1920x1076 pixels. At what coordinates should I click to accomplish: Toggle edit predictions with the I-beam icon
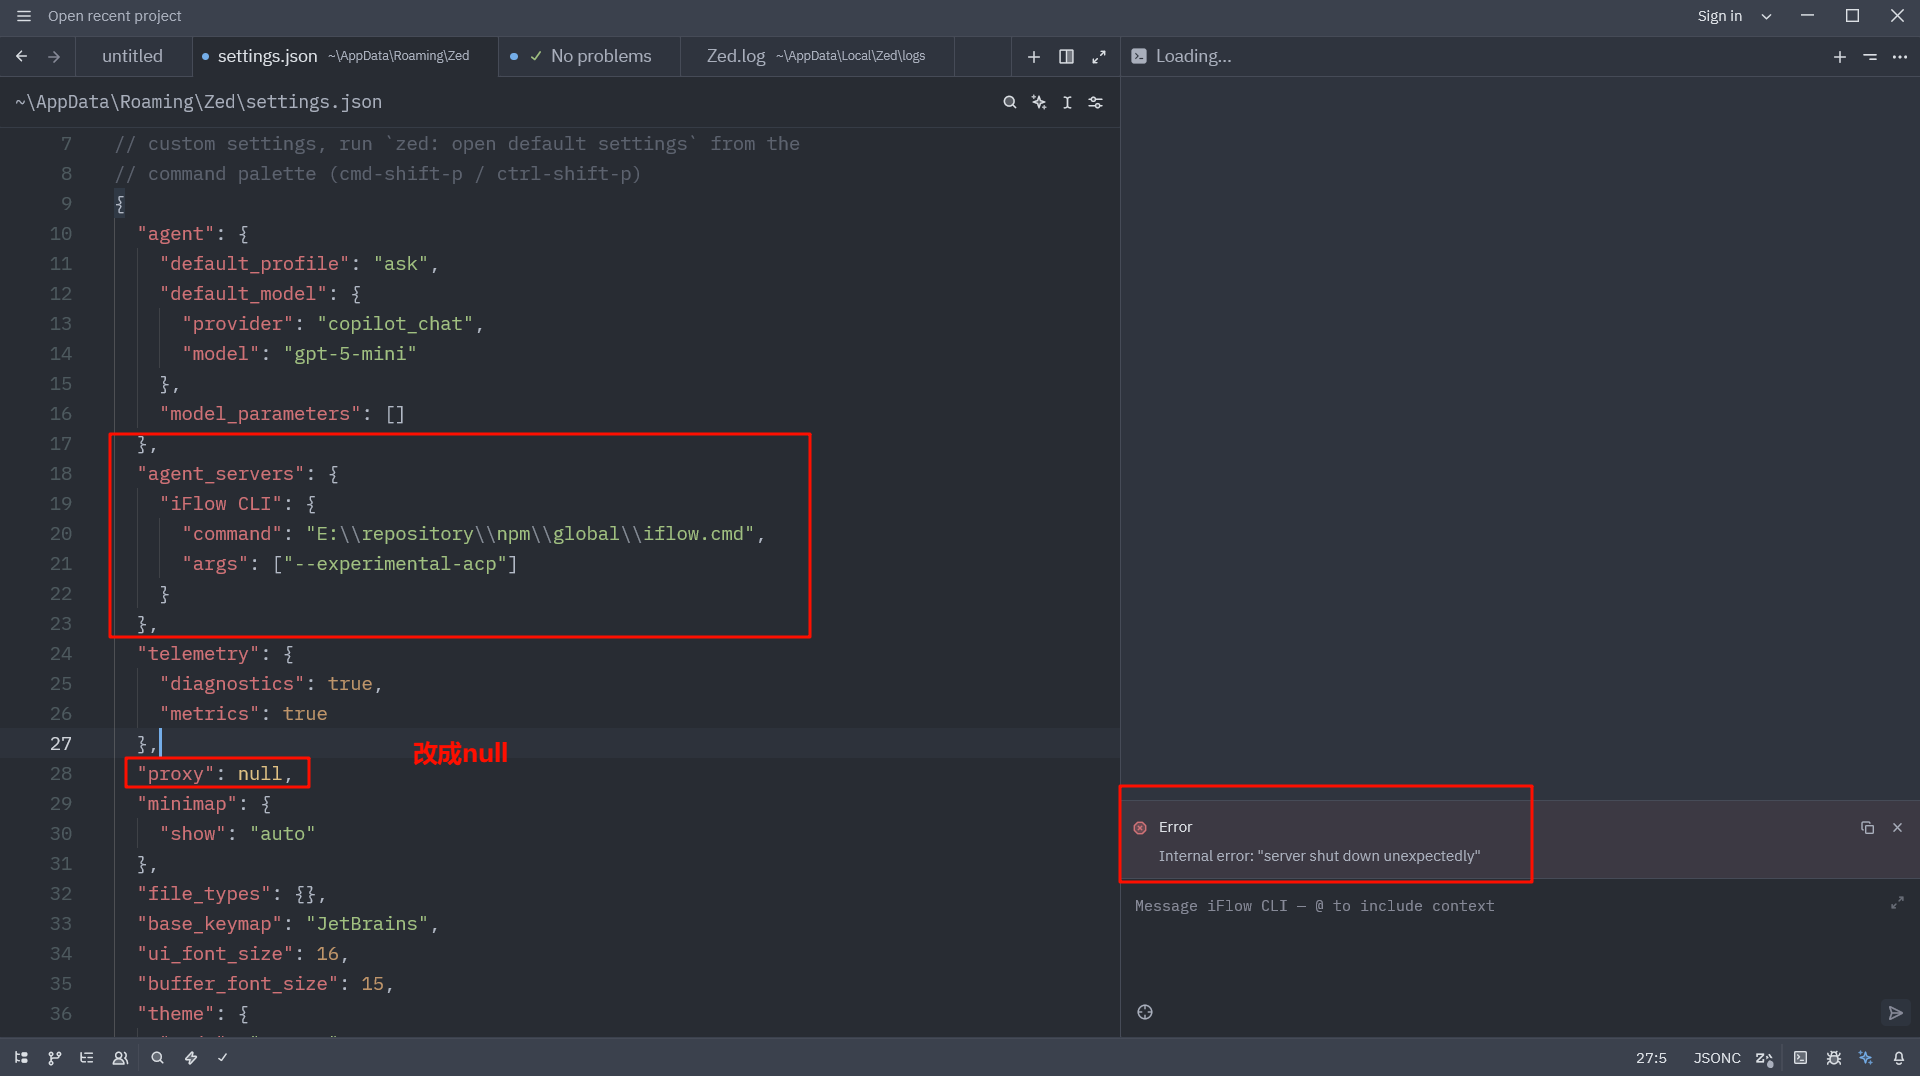point(1067,102)
